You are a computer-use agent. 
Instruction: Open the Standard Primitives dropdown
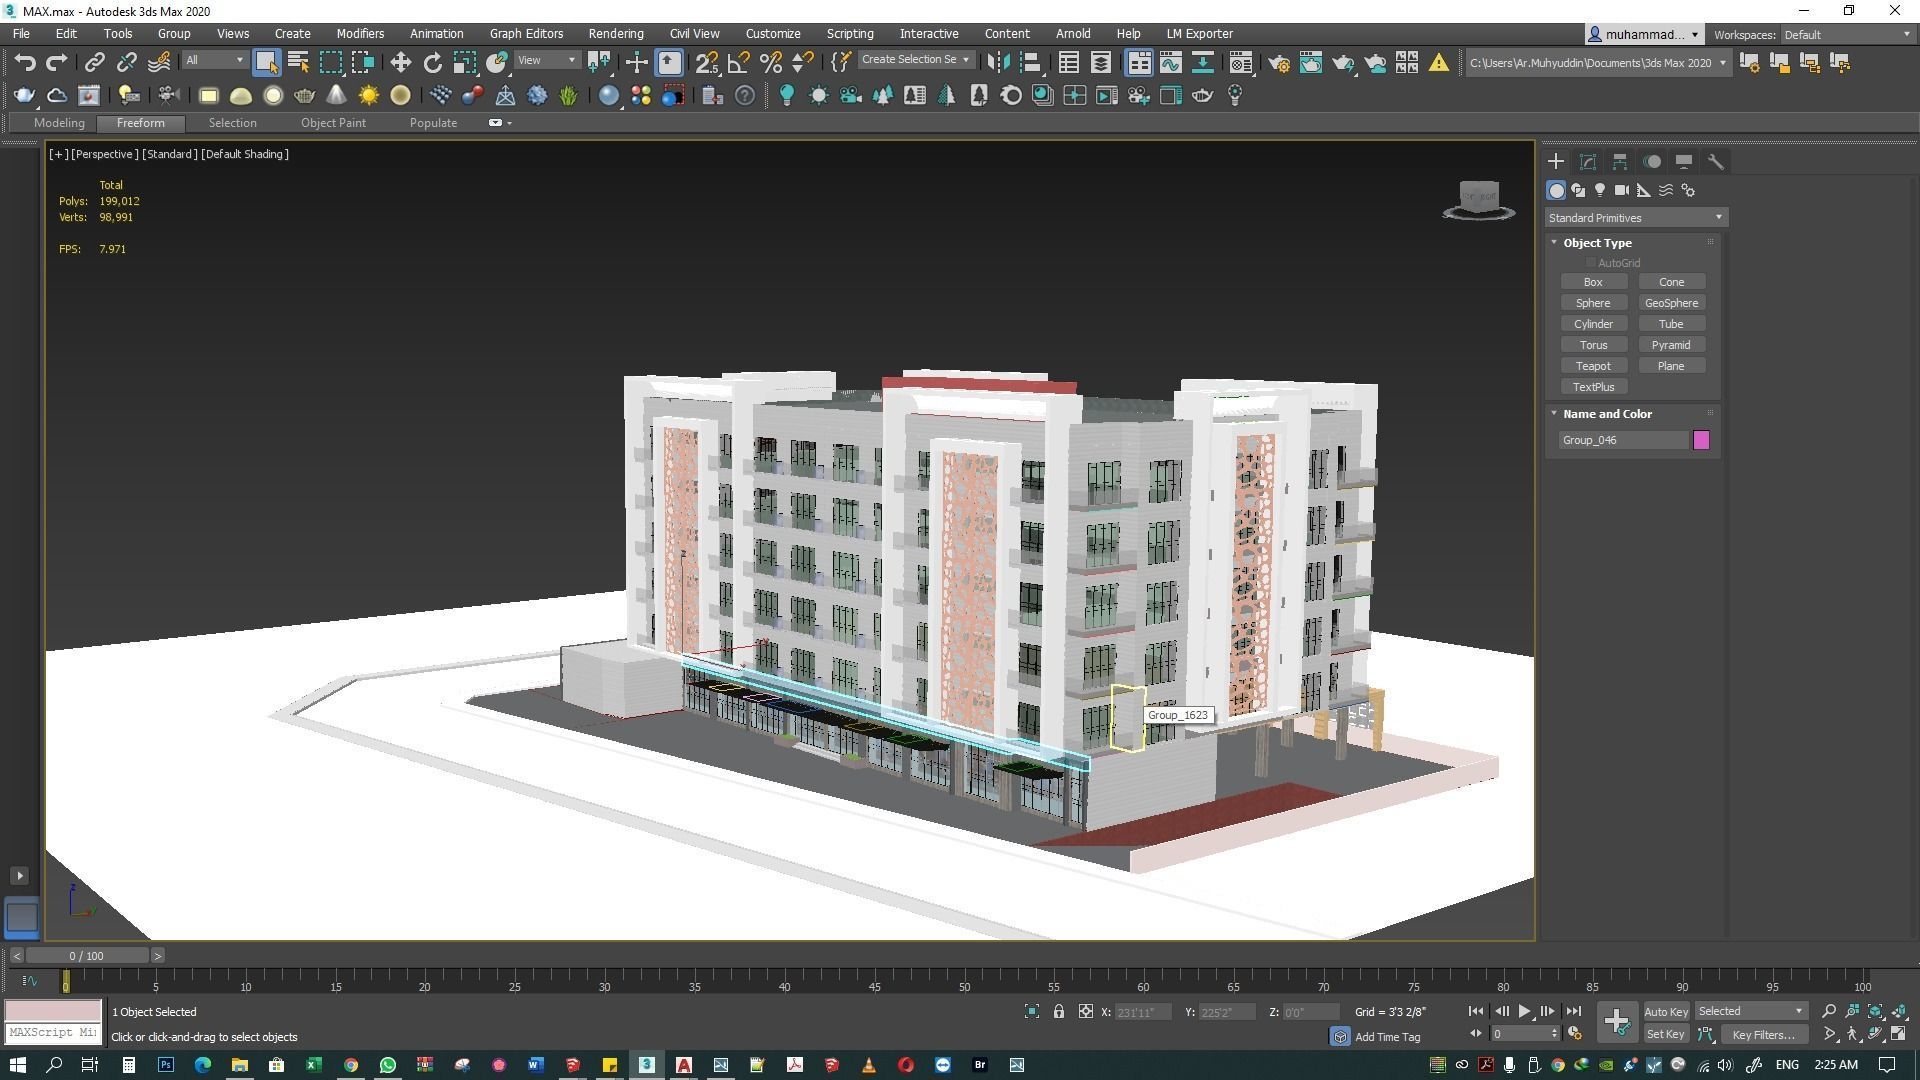(x=1635, y=218)
